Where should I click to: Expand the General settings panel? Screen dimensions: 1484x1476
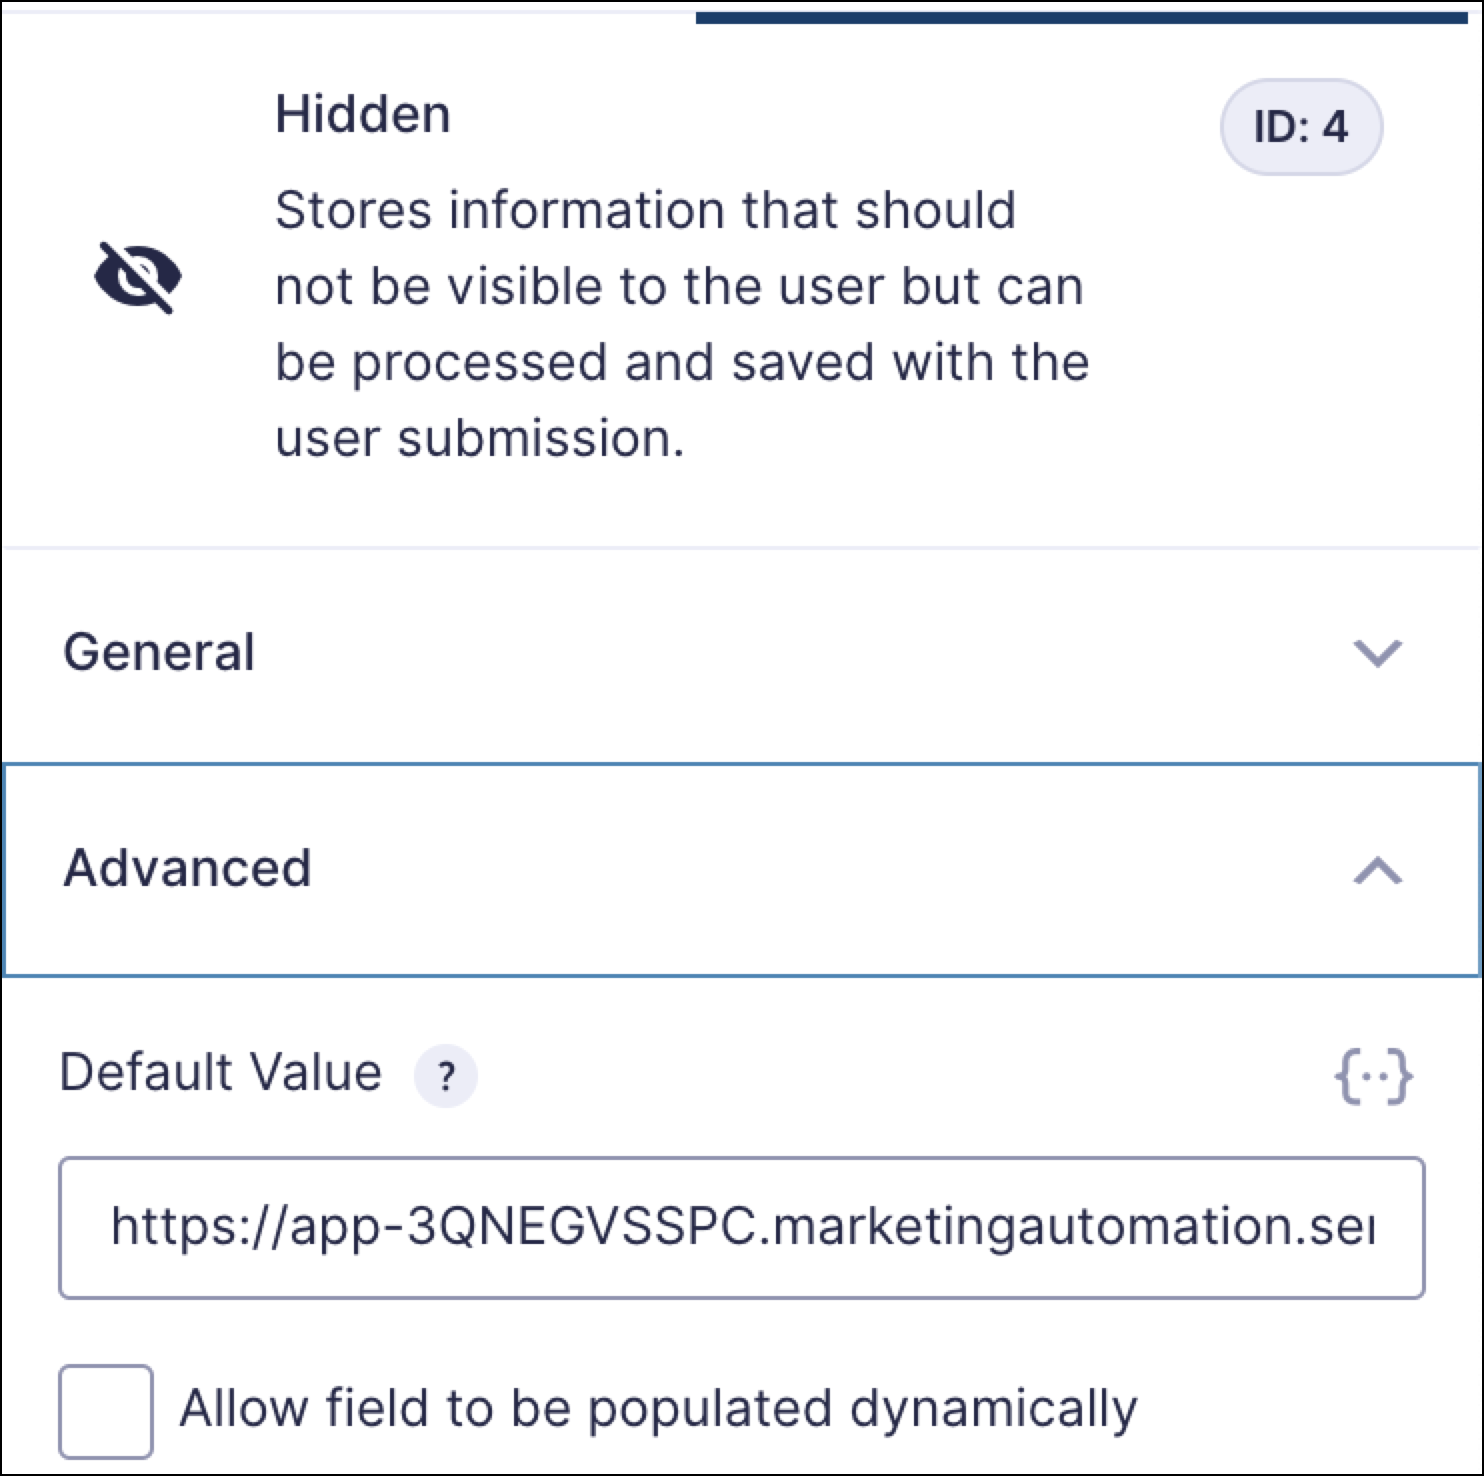[x=741, y=653]
